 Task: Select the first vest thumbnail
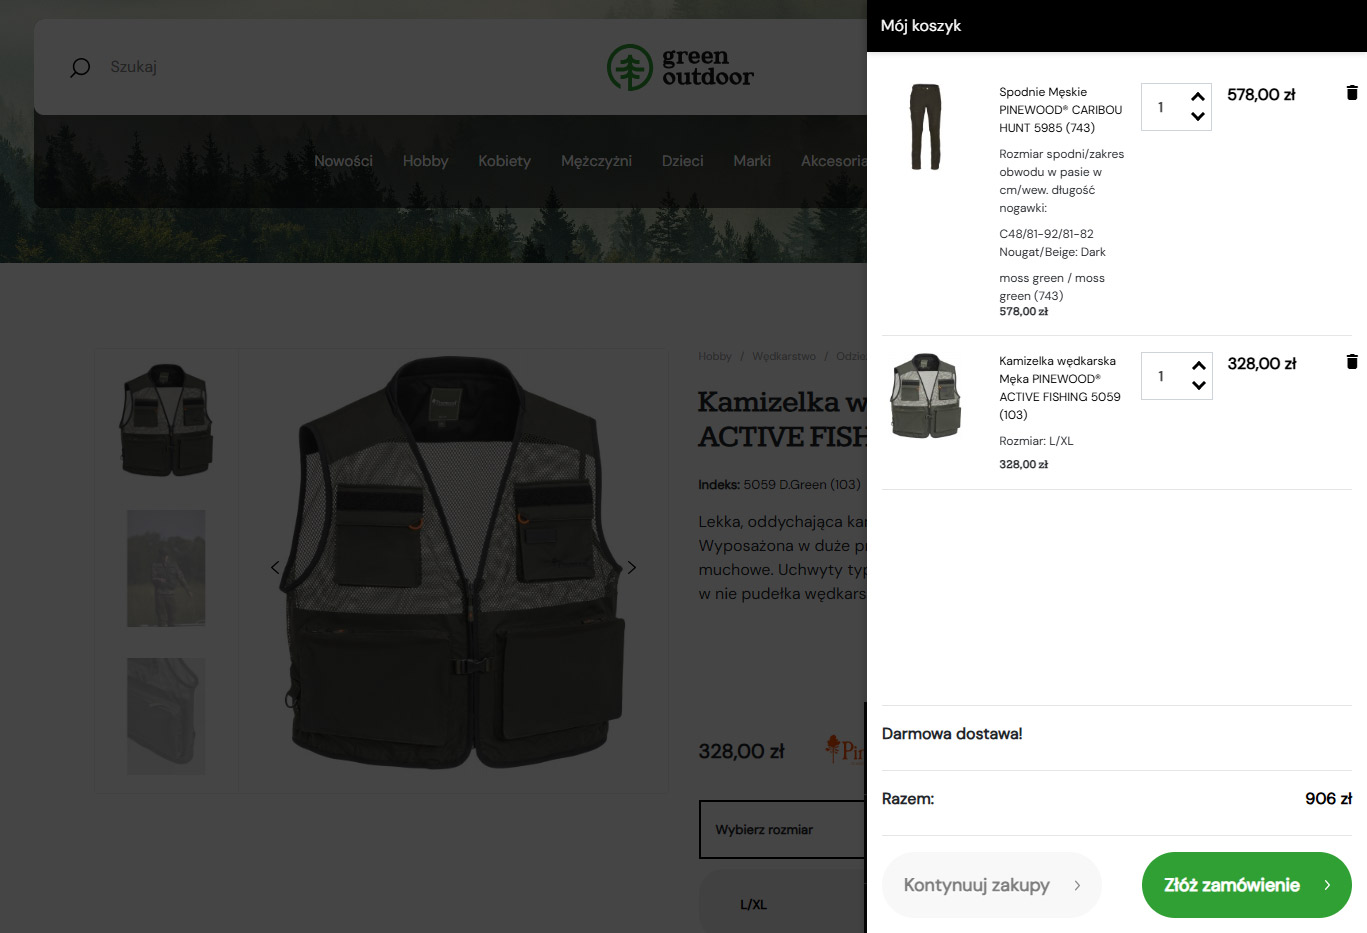tap(166, 420)
